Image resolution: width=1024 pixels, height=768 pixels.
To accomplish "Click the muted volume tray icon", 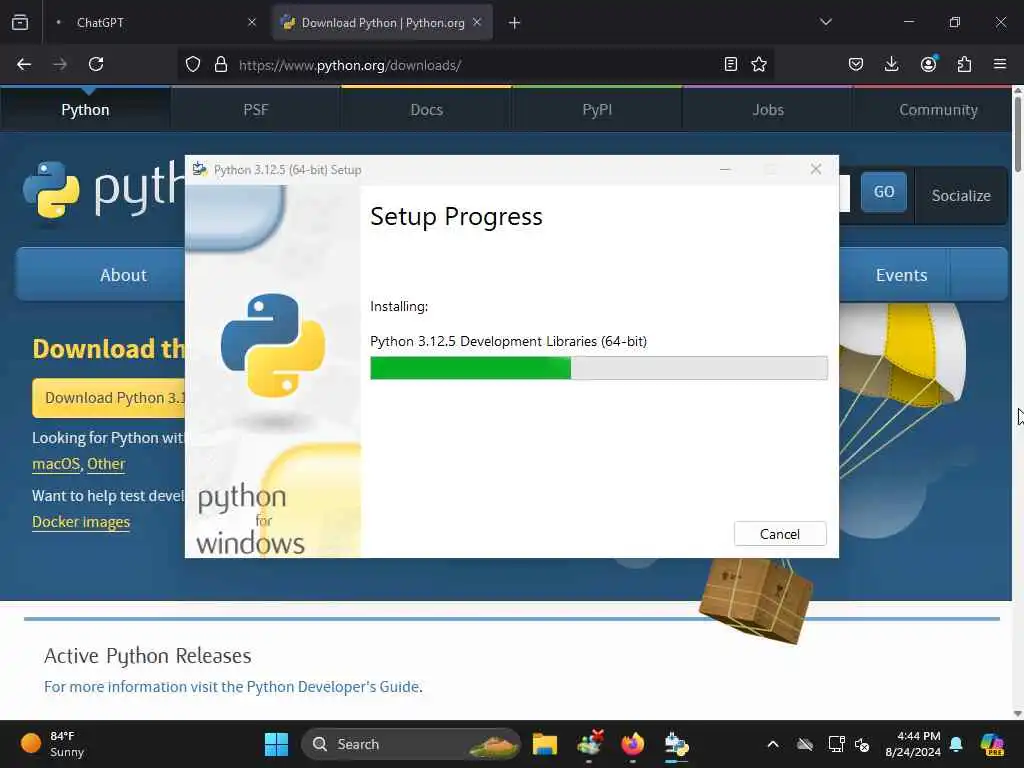I will point(862,744).
